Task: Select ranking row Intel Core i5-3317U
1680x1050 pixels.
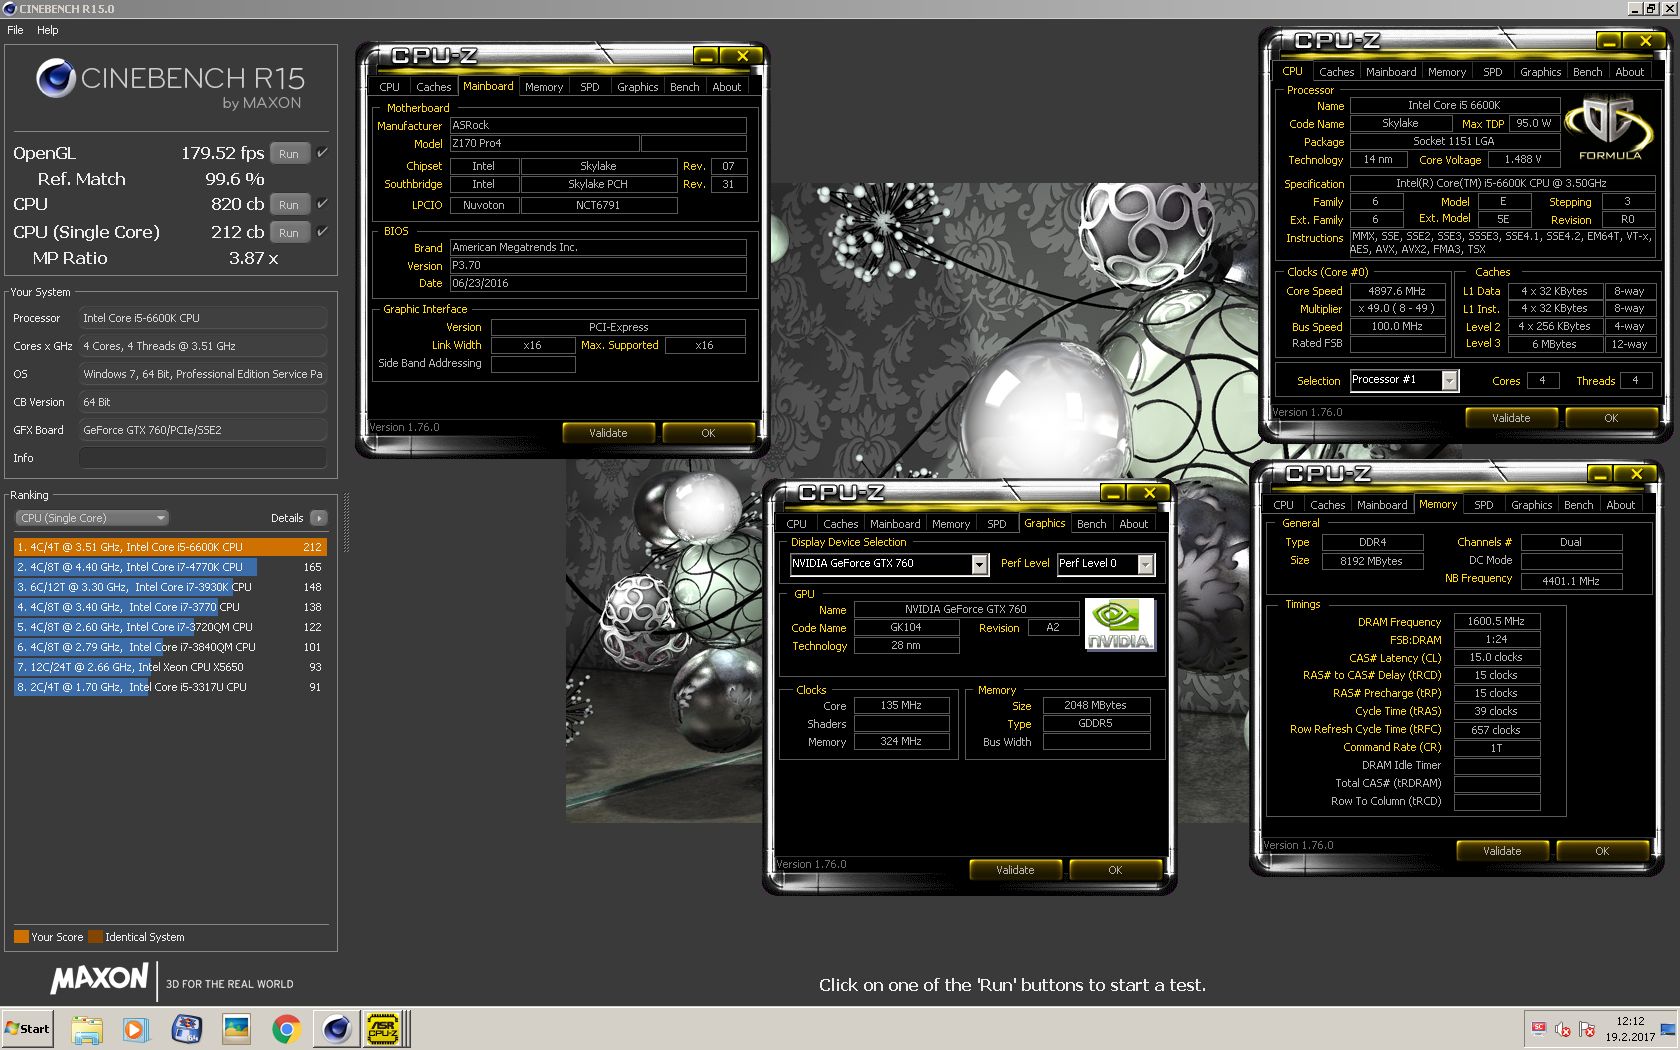Action: (170, 687)
